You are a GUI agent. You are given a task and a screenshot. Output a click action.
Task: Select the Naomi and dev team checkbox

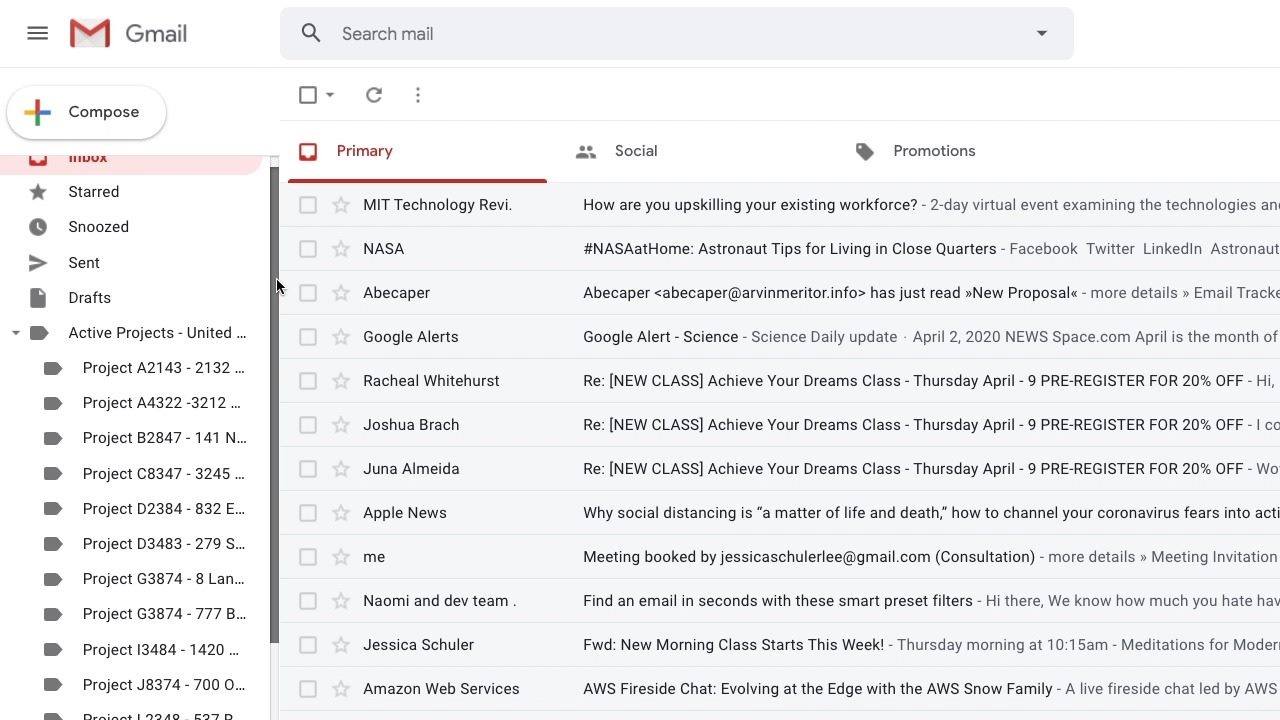[x=308, y=601]
